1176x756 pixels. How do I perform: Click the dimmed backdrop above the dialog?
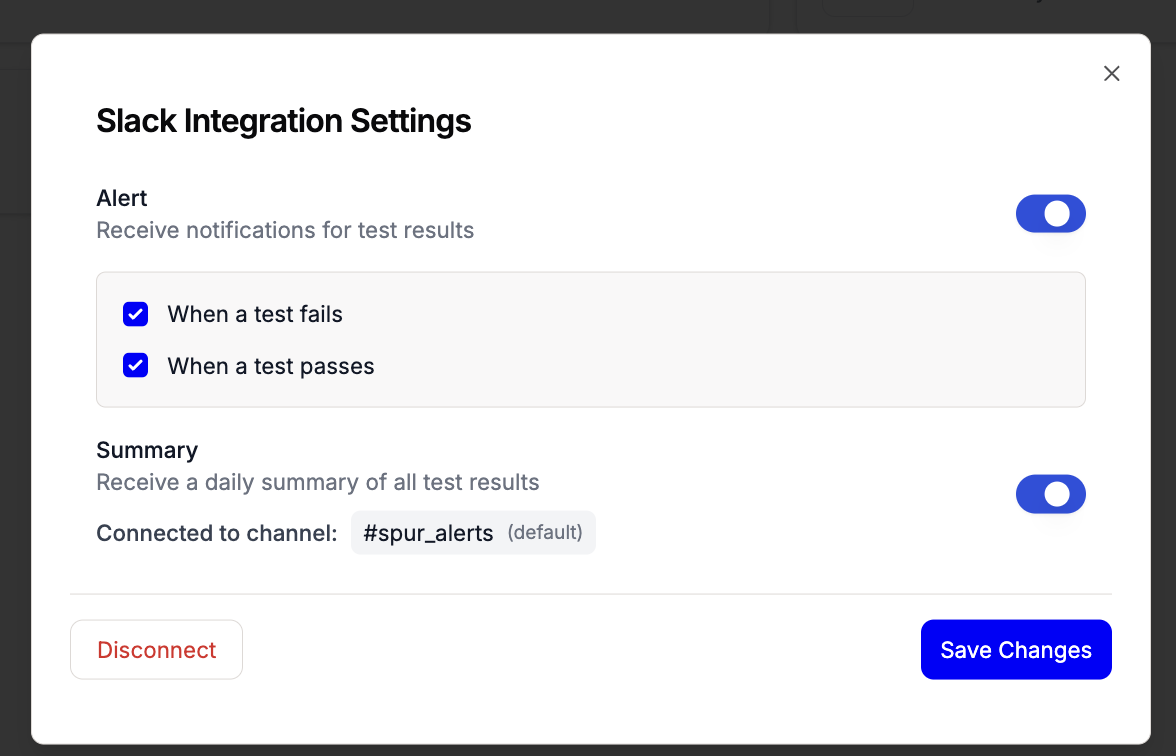[400, 16]
